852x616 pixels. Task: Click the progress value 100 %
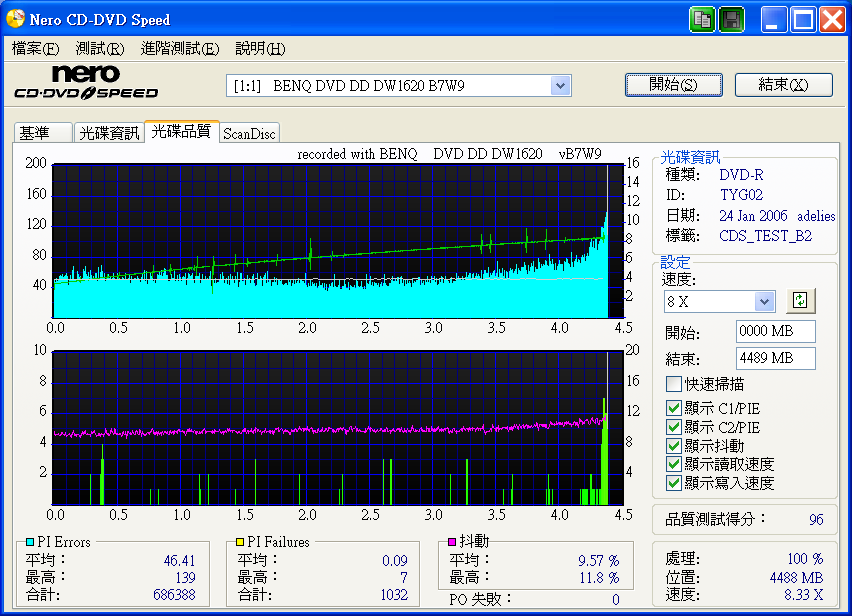pyautogui.click(x=805, y=559)
